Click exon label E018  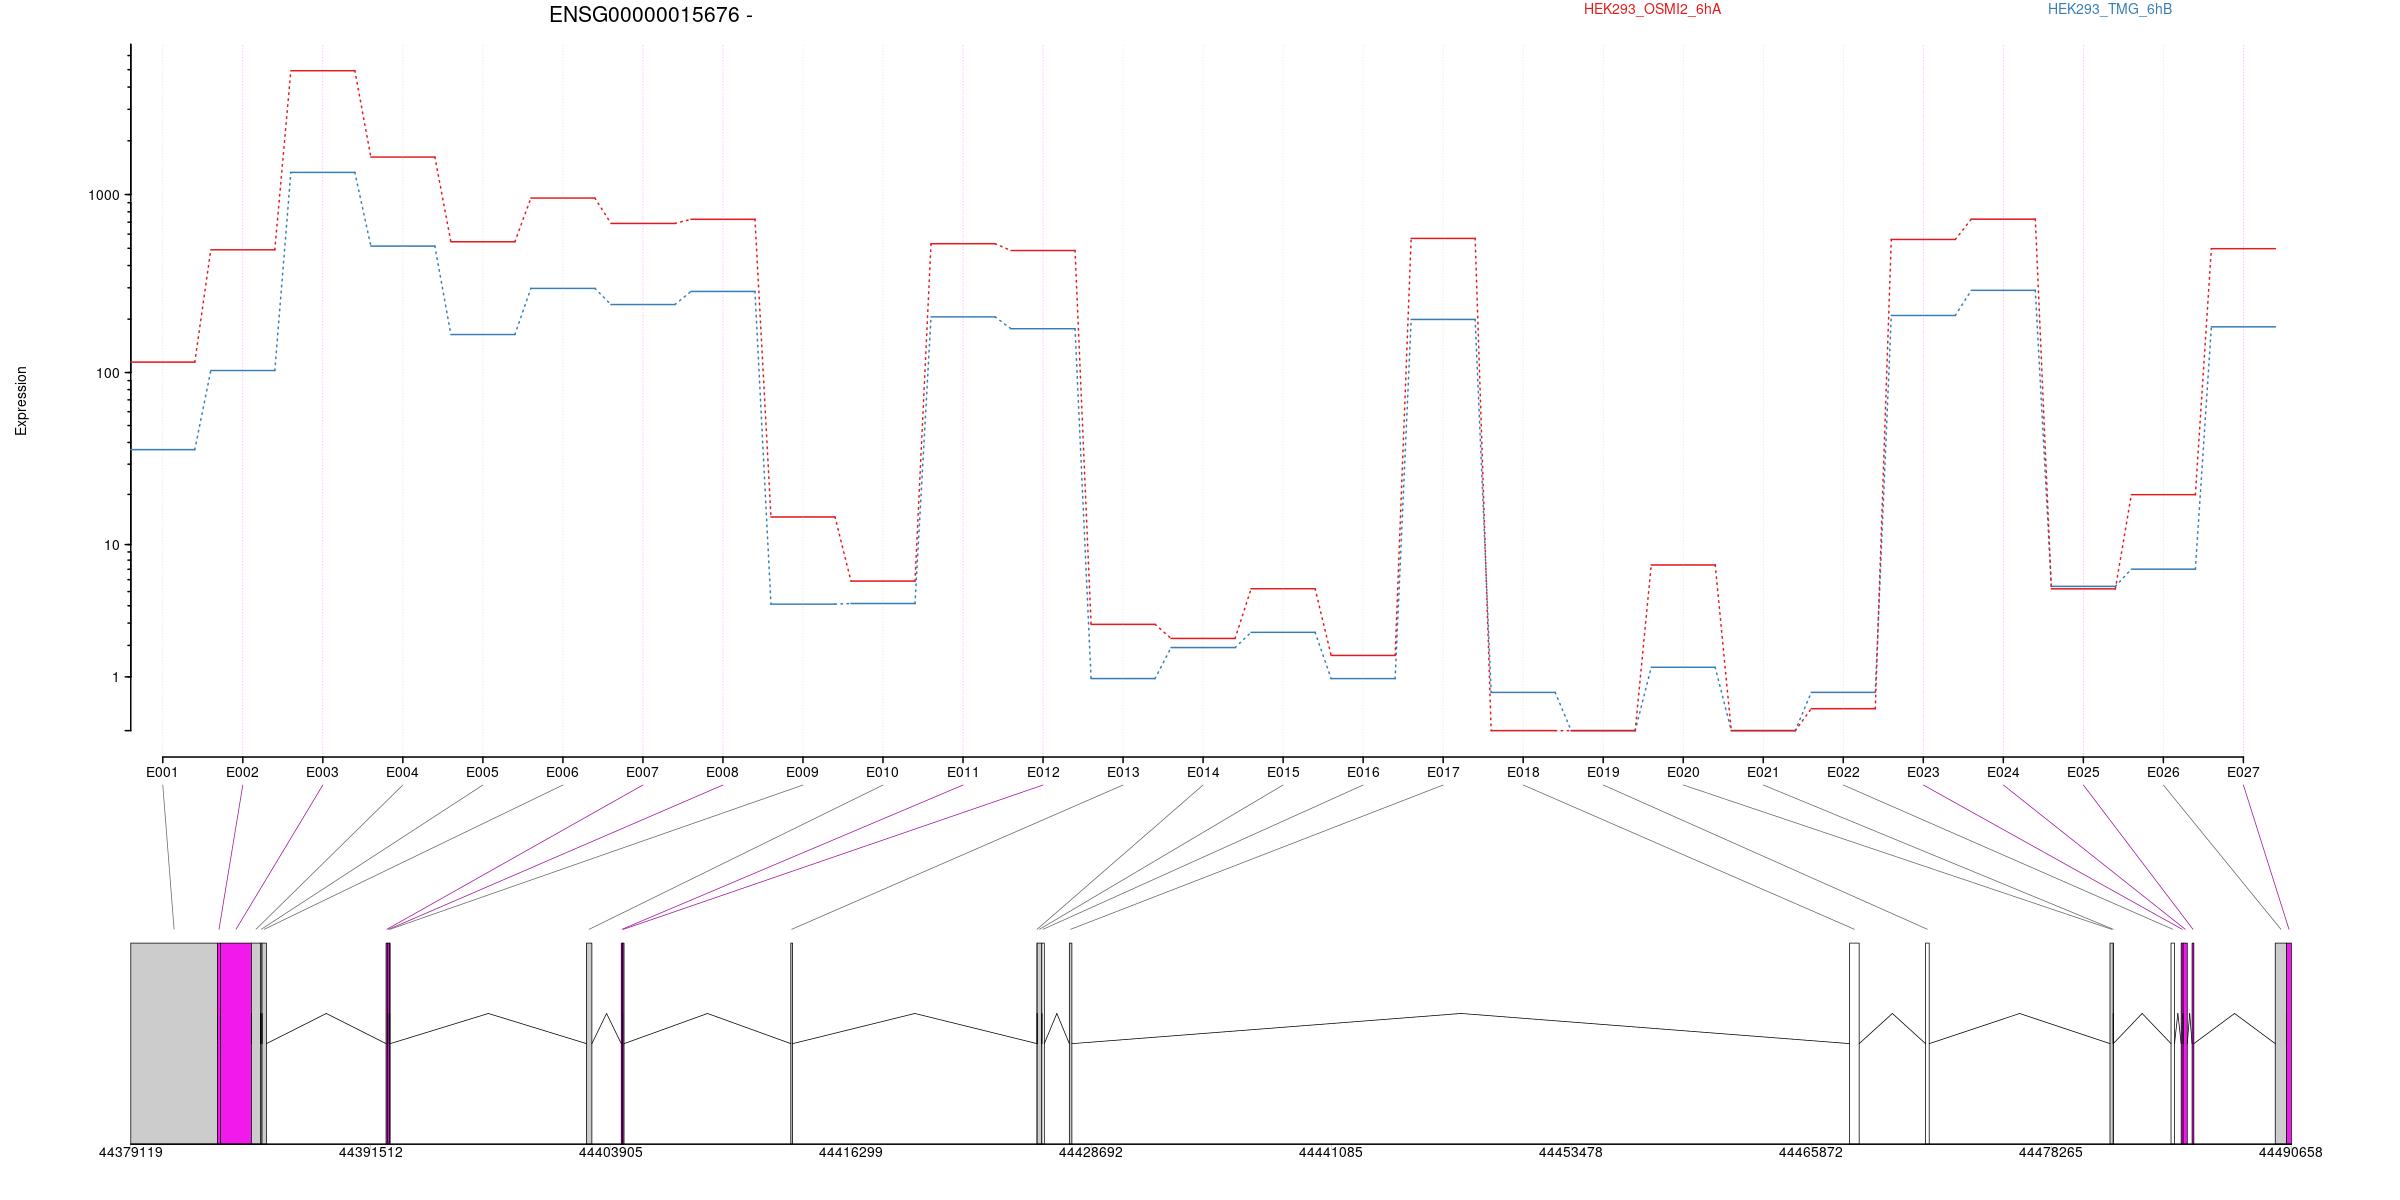point(1523,773)
